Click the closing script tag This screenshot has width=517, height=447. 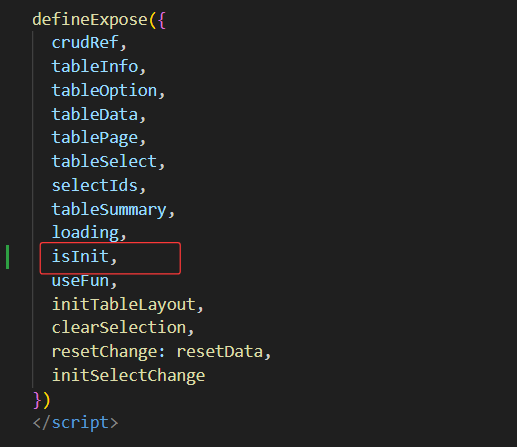[x=75, y=423]
